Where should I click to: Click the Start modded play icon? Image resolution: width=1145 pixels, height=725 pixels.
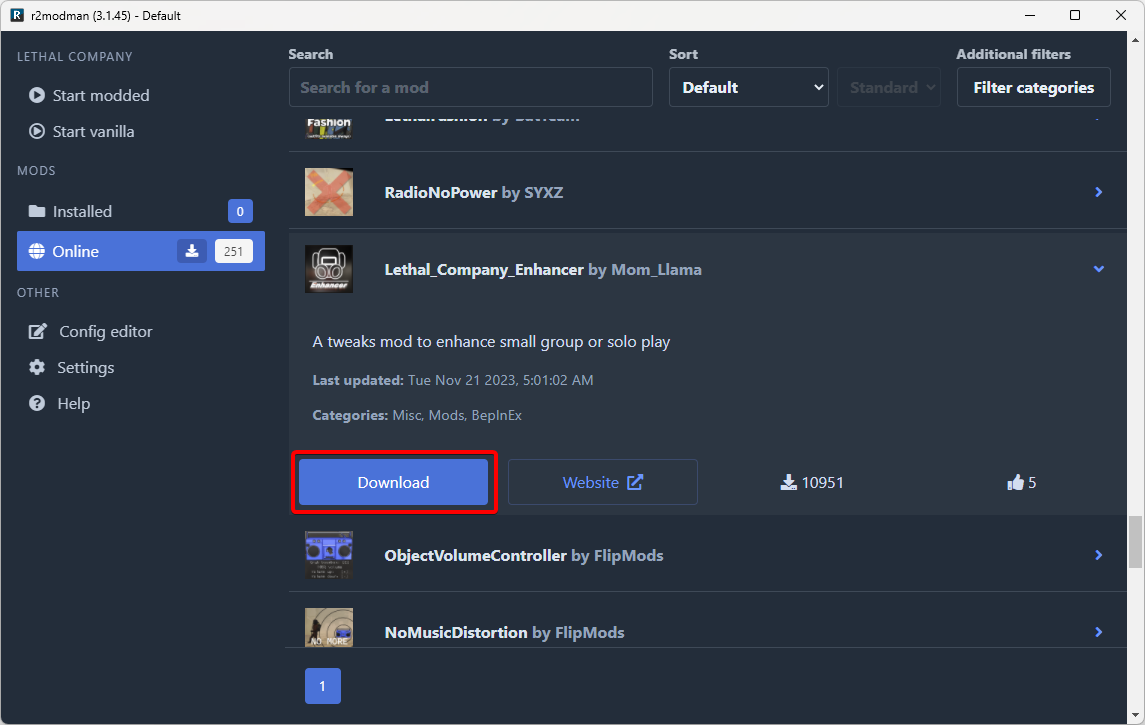37,96
